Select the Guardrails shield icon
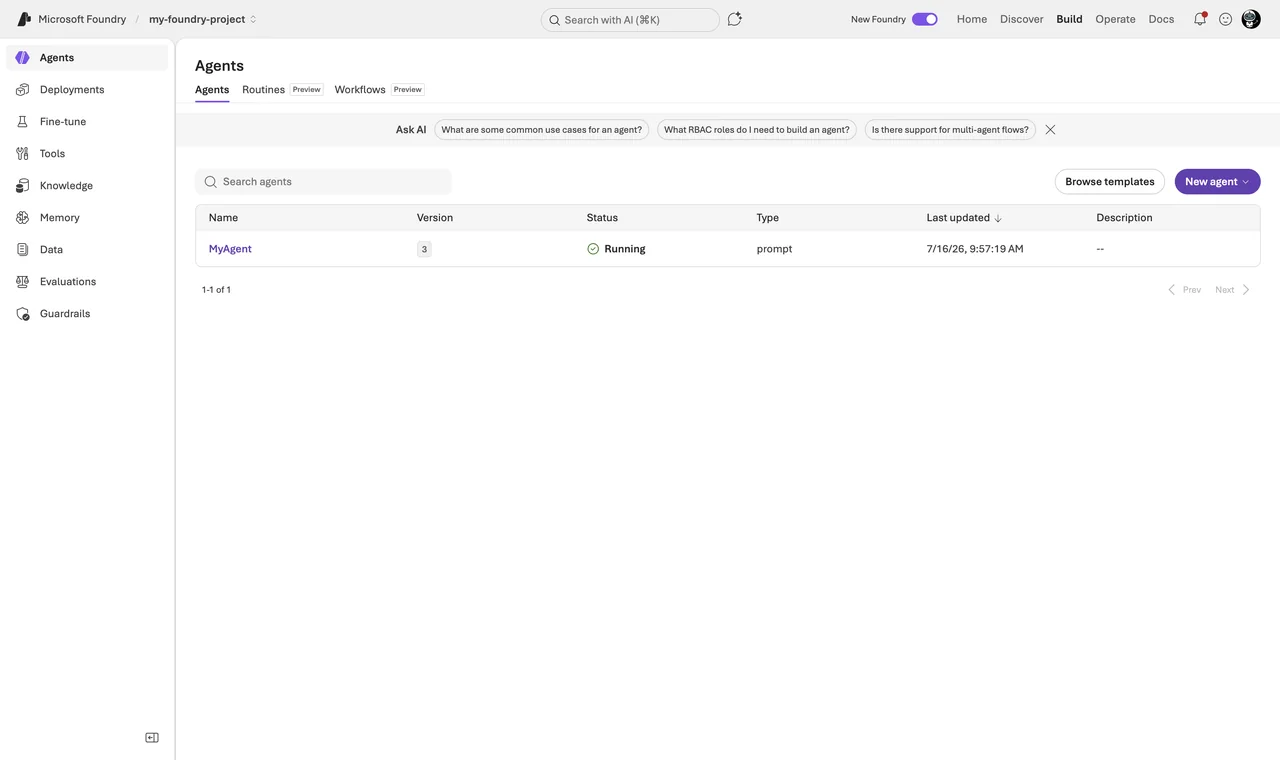1280x760 pixels. (23, 314)
